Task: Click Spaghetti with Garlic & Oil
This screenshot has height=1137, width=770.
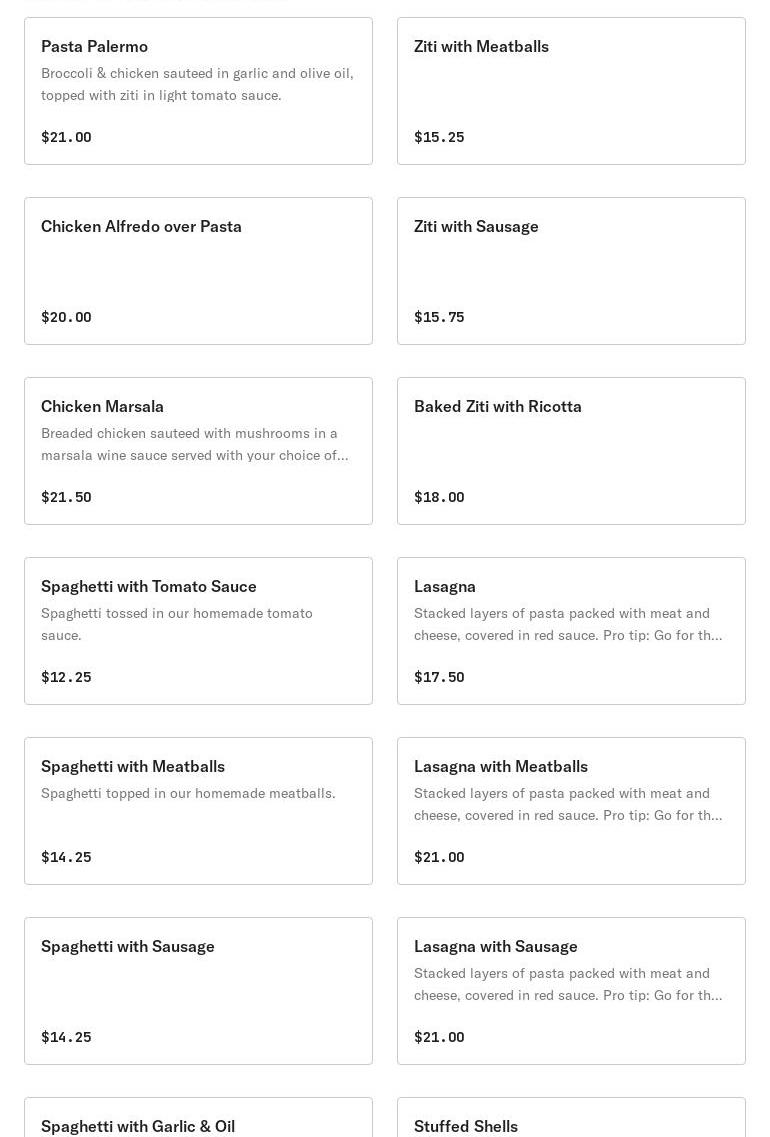Action: coord(138,1125)
